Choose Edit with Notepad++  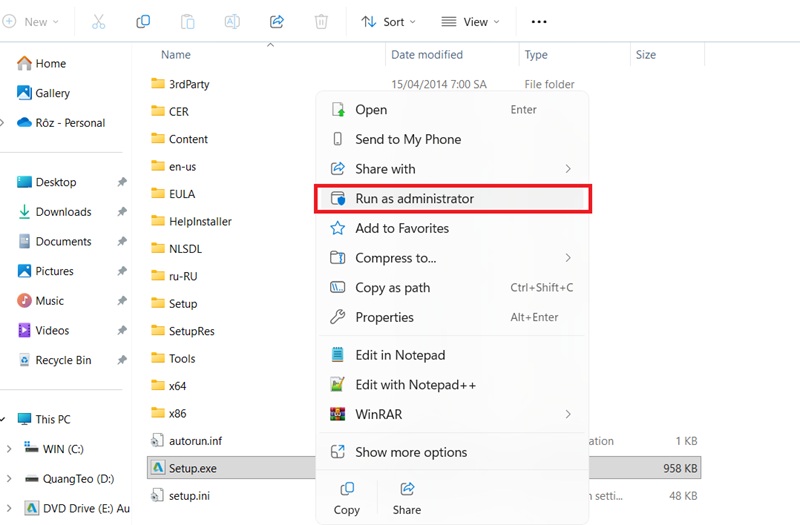[451, 384]
